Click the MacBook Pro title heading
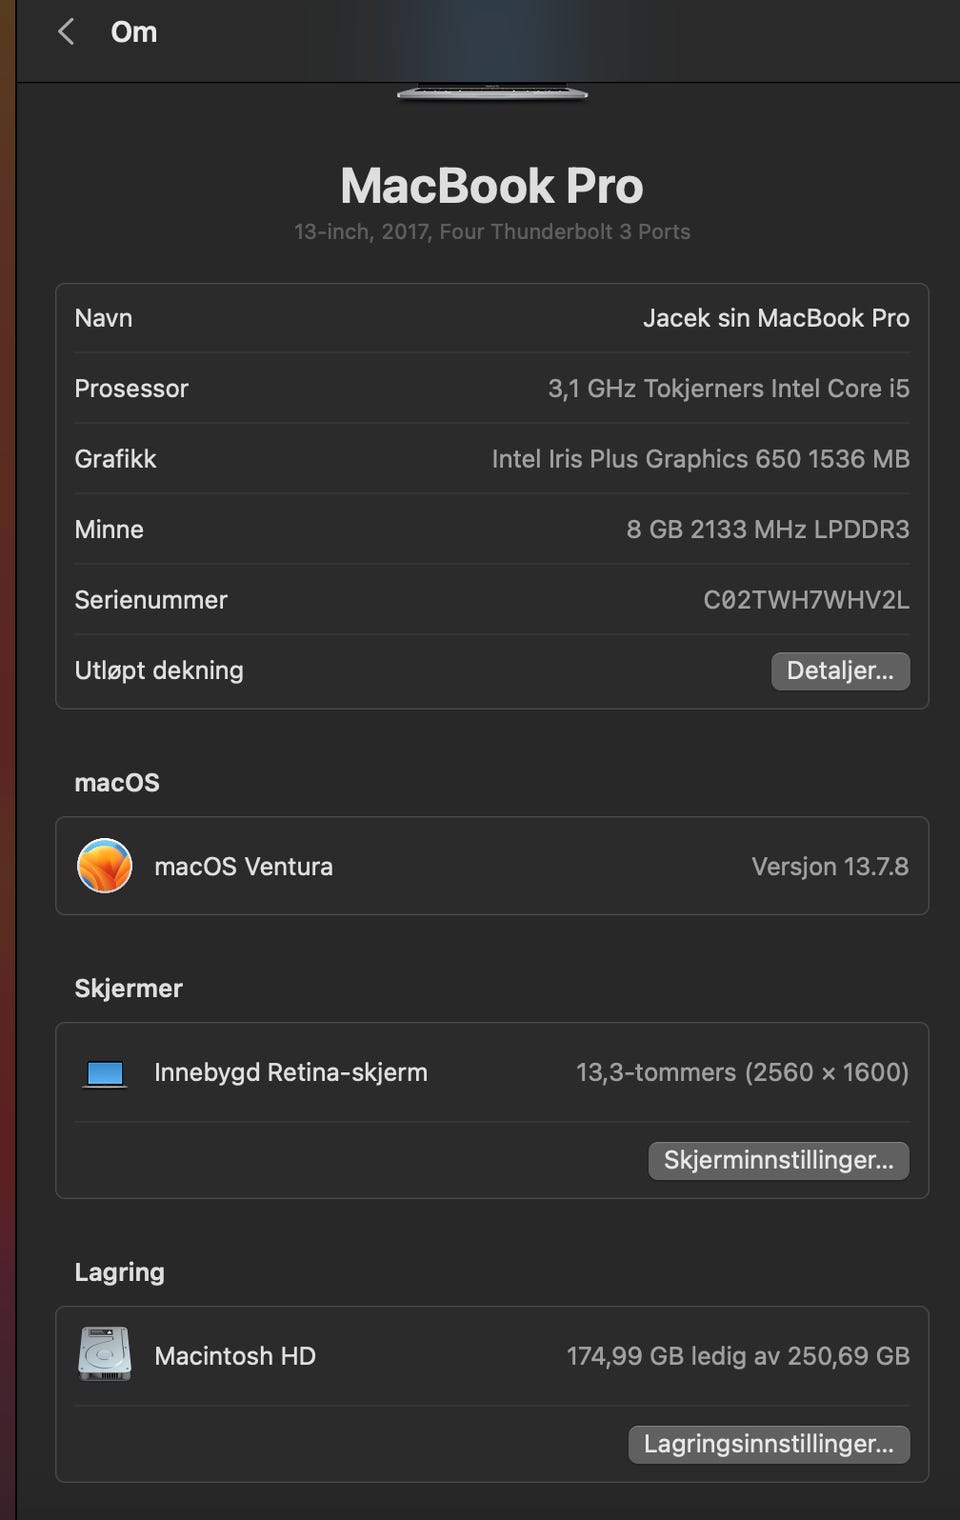 tap(491, 186)
